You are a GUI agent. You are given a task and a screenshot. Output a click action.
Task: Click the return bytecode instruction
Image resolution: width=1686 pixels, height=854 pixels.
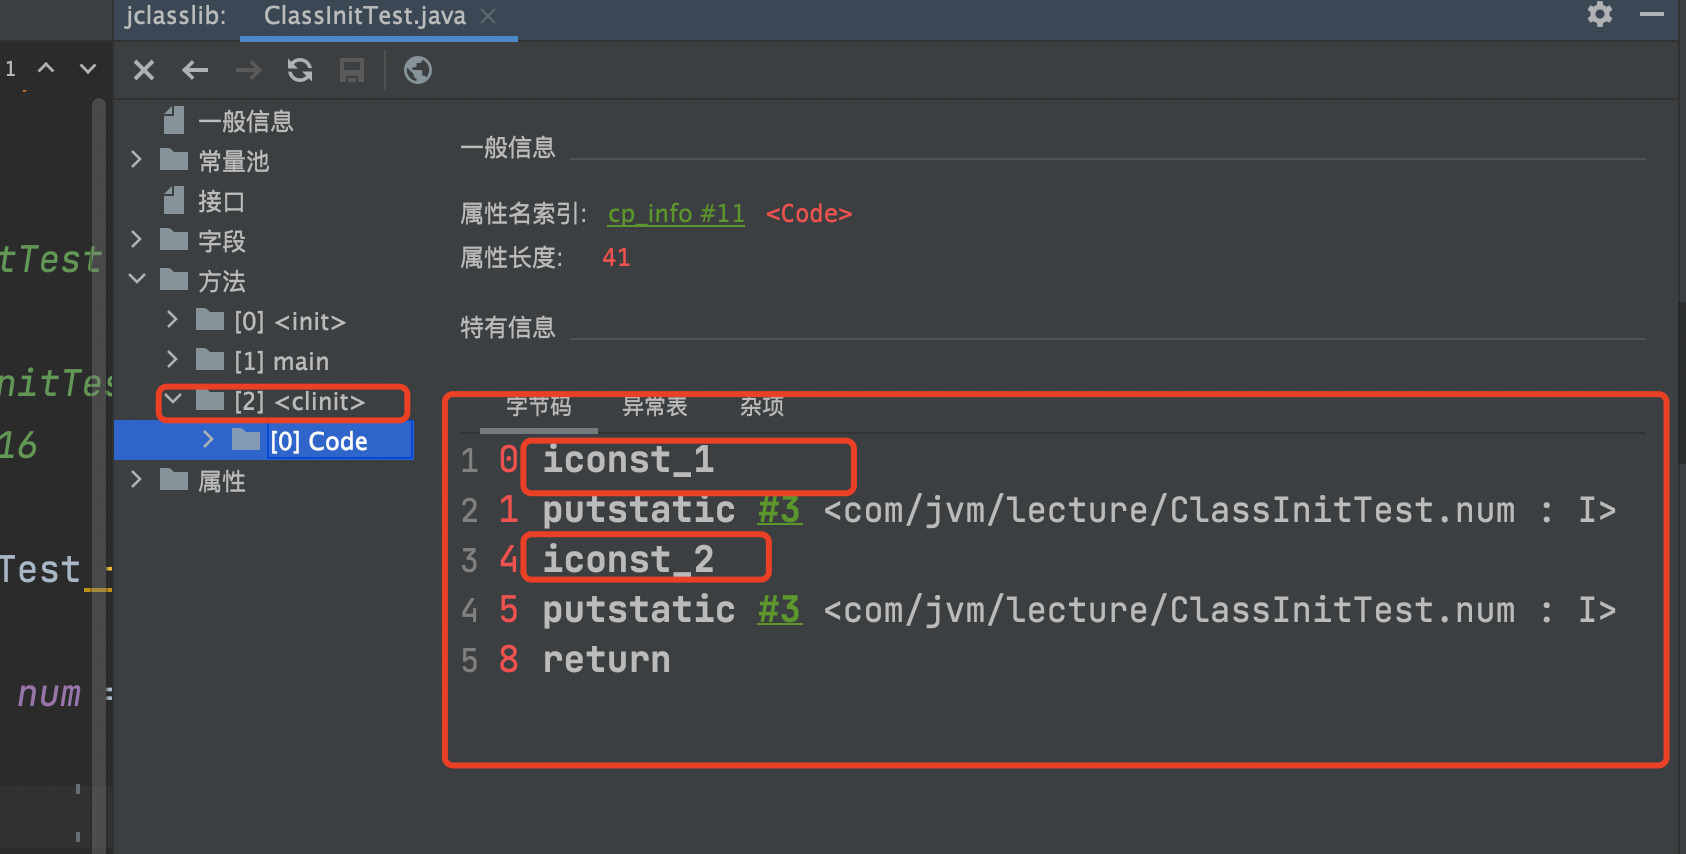point(606,660)
